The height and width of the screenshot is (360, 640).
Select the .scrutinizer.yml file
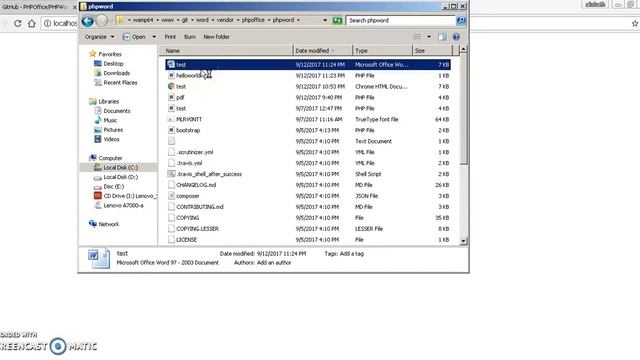click(x=308, y=152)
